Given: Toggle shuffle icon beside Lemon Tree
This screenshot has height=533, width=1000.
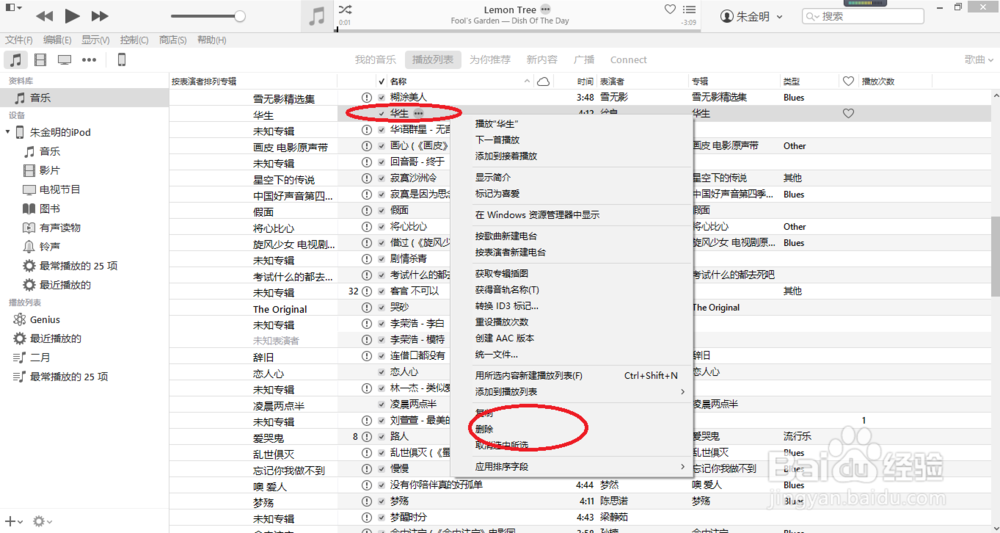Looking at the screenshot, I should click(x=344, y=10).
